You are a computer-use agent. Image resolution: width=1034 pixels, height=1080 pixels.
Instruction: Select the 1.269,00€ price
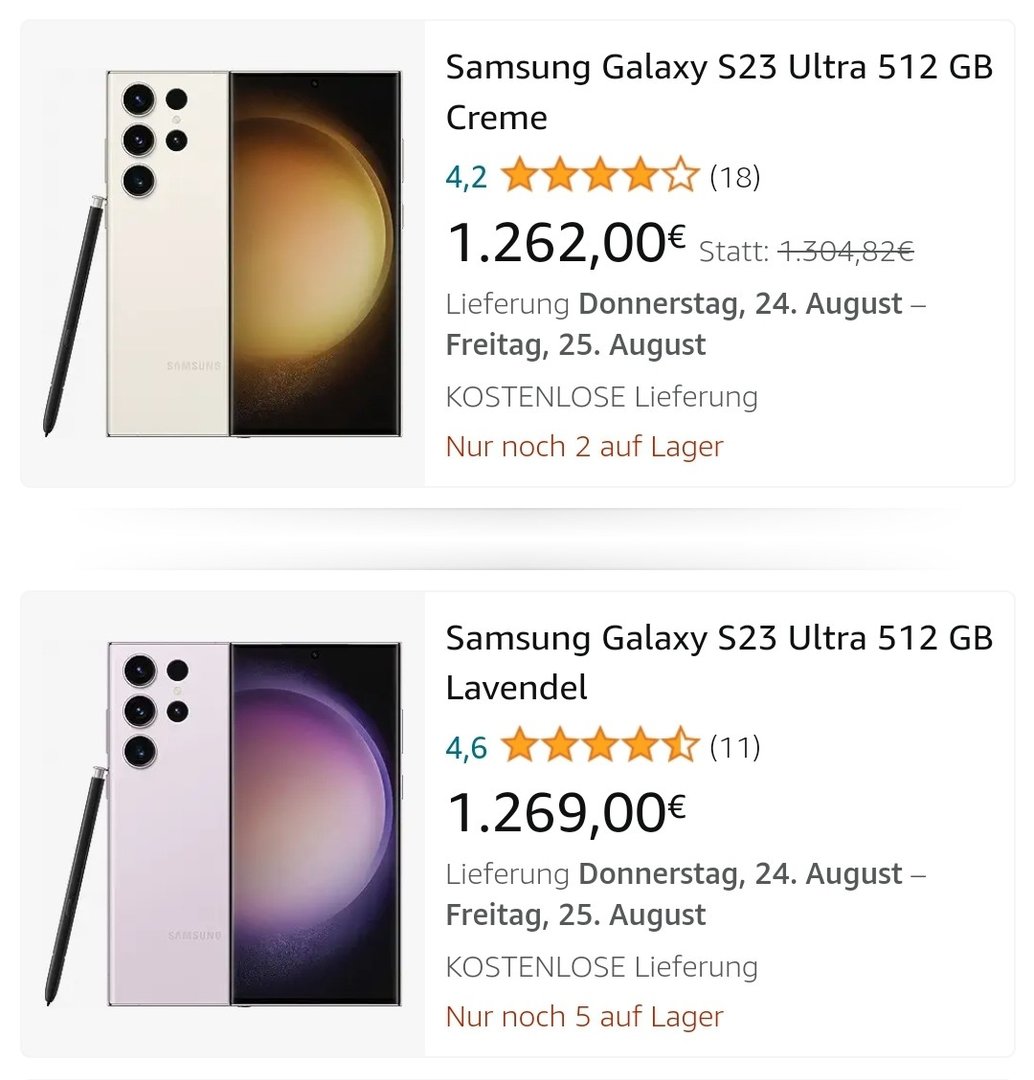tap(565, 812)
